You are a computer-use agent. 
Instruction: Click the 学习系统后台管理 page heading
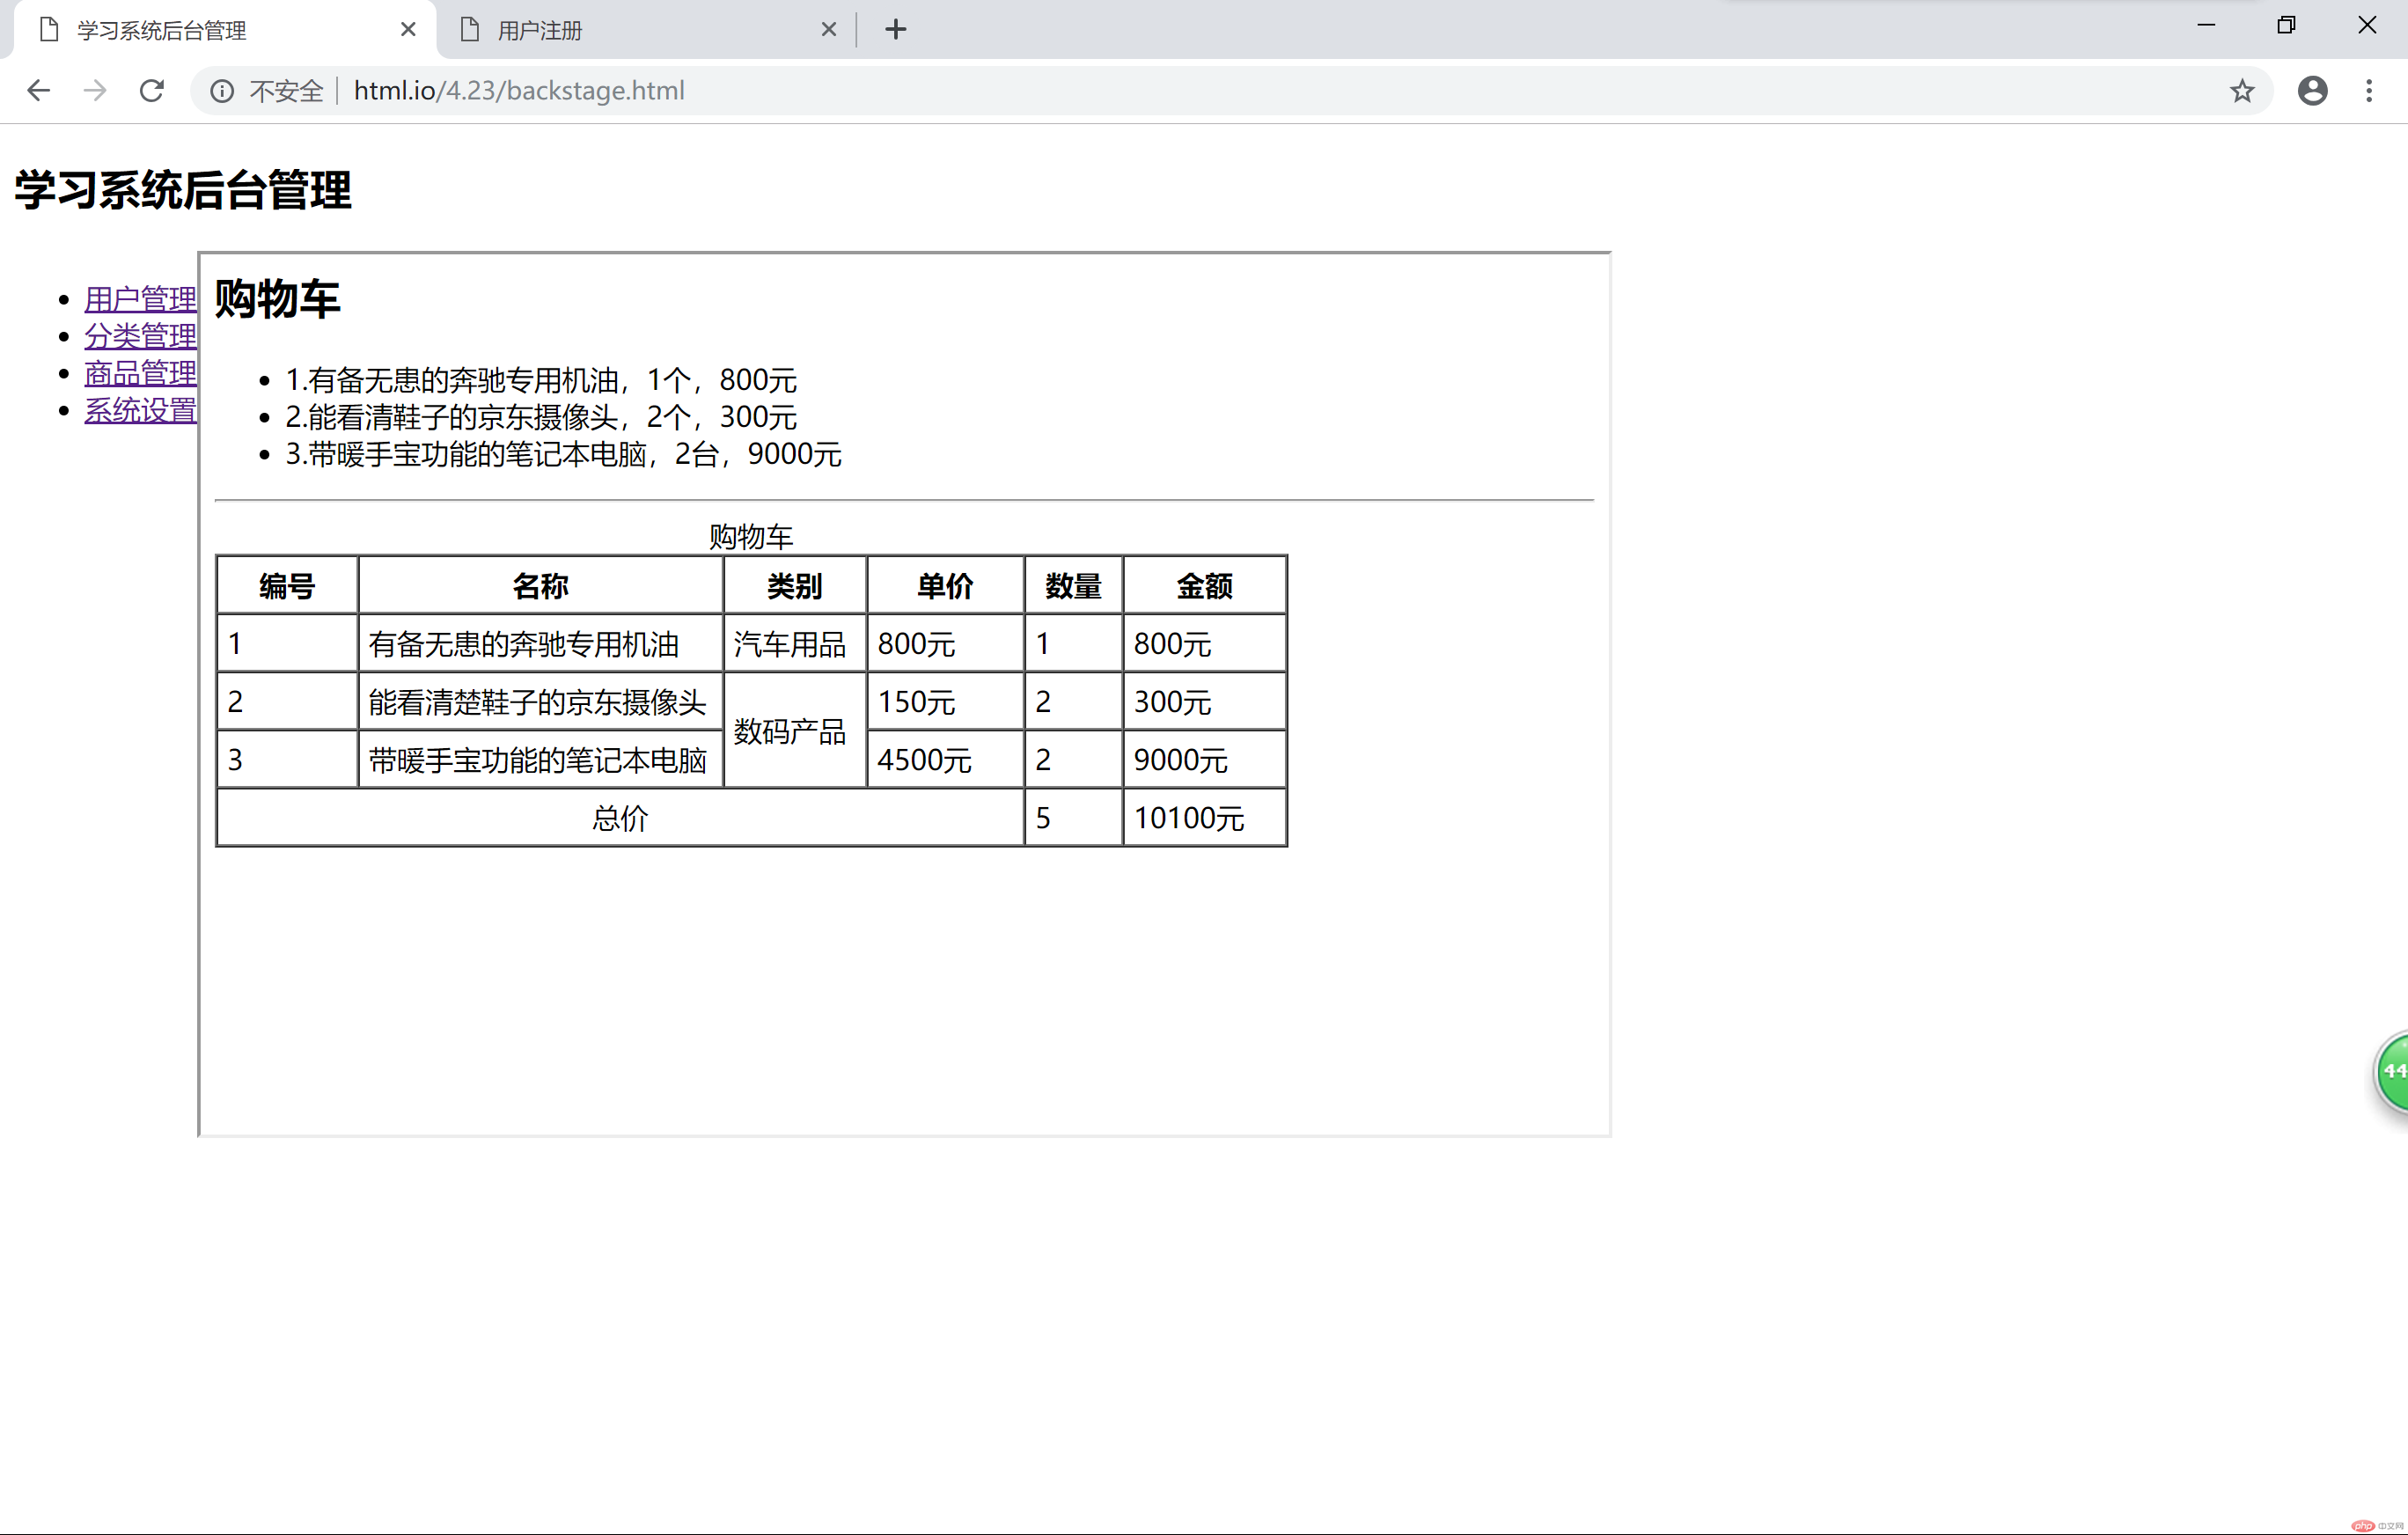(x=183, y=190)
